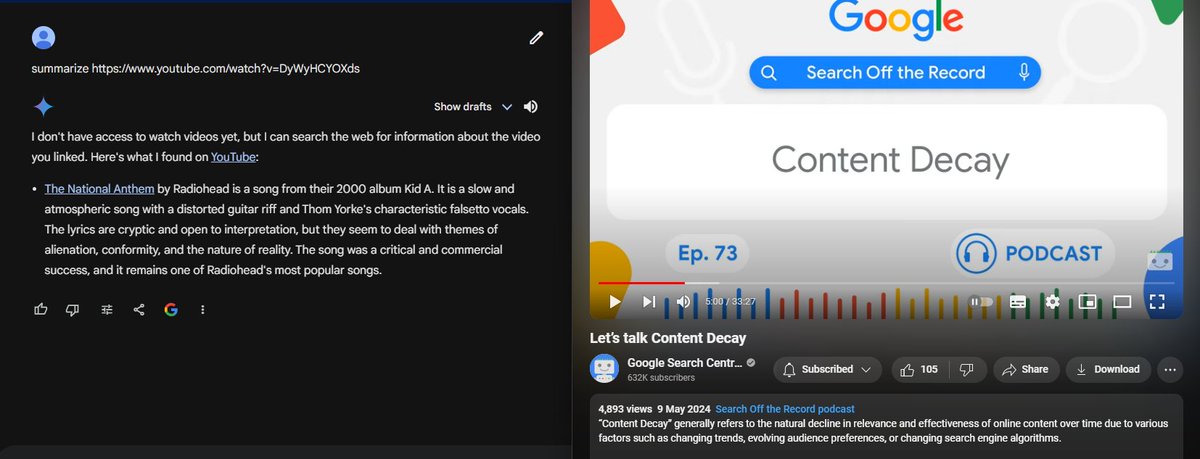Skip to next video
Viewport: 1200px width, 459px height.
648,301
